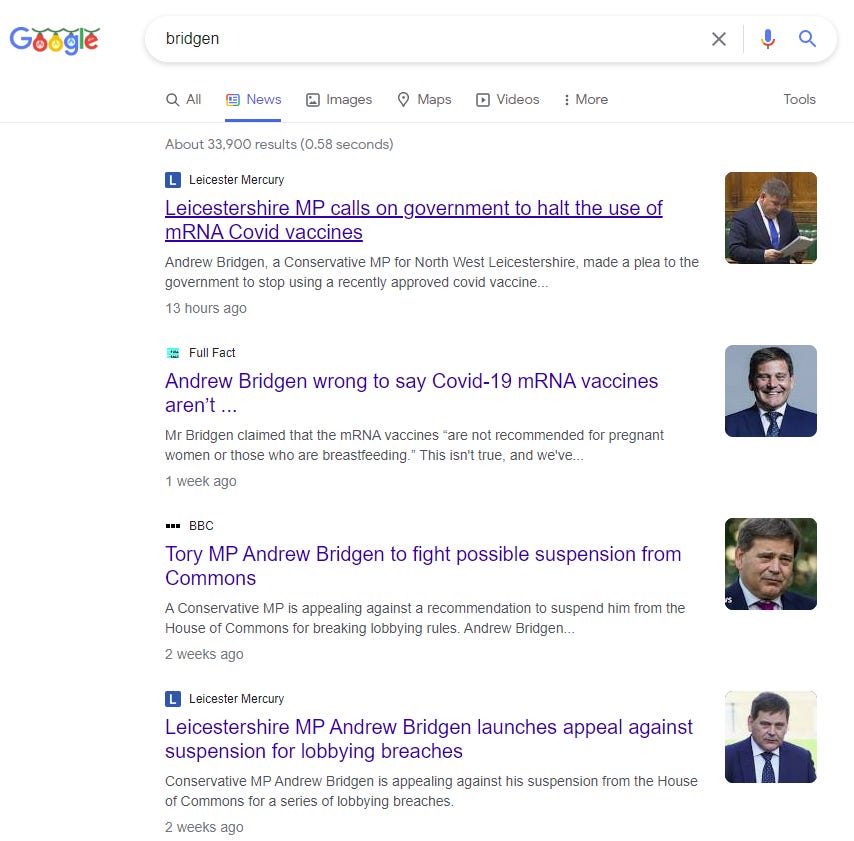The height and width of the screenshot is (841, 854).
Task: Open 'Leicestershire MP calls on government' article
Action: [x=414, y=220]
